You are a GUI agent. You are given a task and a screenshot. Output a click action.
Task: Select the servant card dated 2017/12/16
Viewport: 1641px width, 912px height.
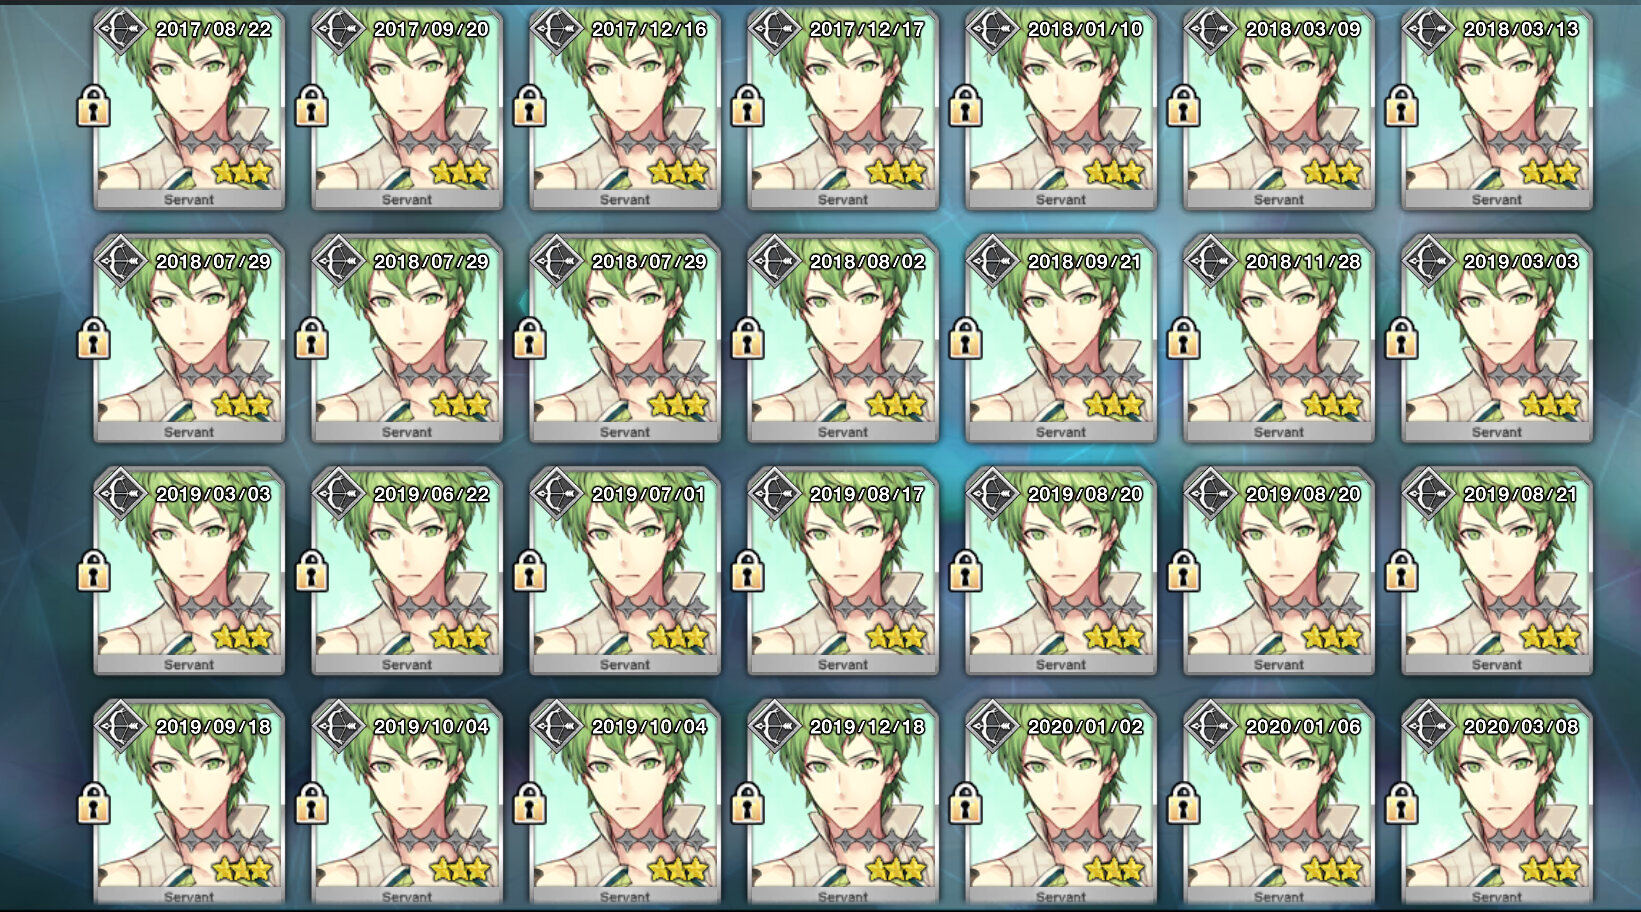(x=625, y=109)
